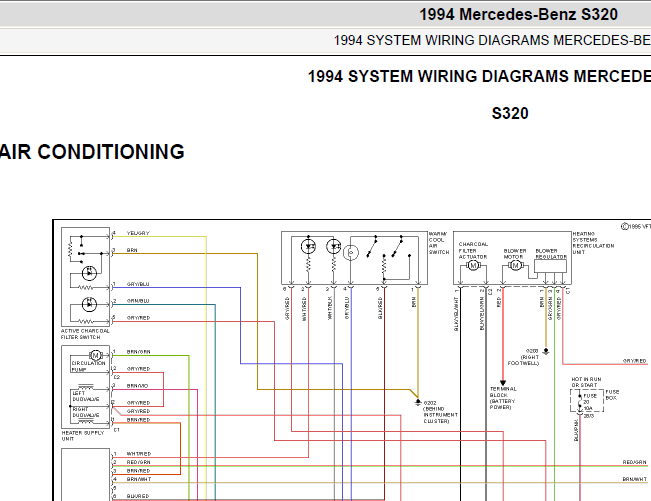The image size is (651, 501).
Task: Click the terminal block arrowhead symbol
Action: (503, 383)
